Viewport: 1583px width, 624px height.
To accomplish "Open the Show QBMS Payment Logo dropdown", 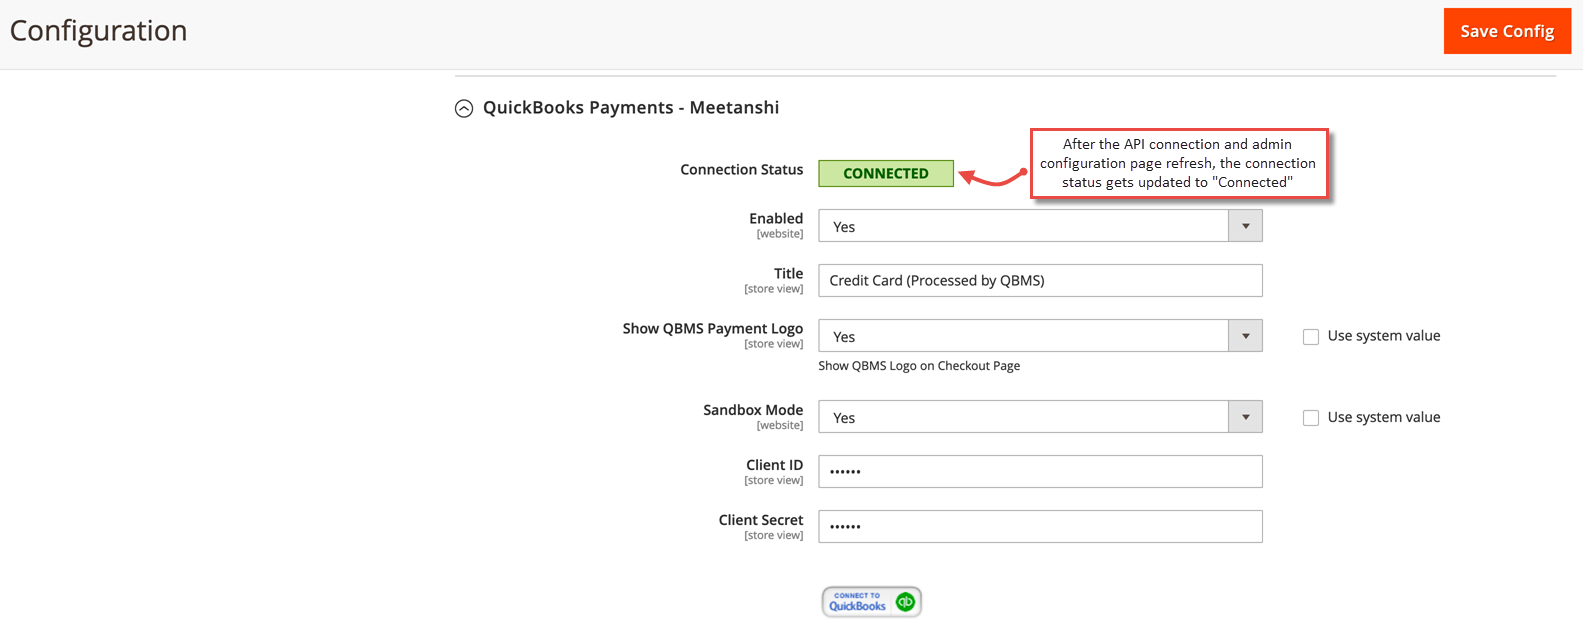I will [x=1040, y=336].
